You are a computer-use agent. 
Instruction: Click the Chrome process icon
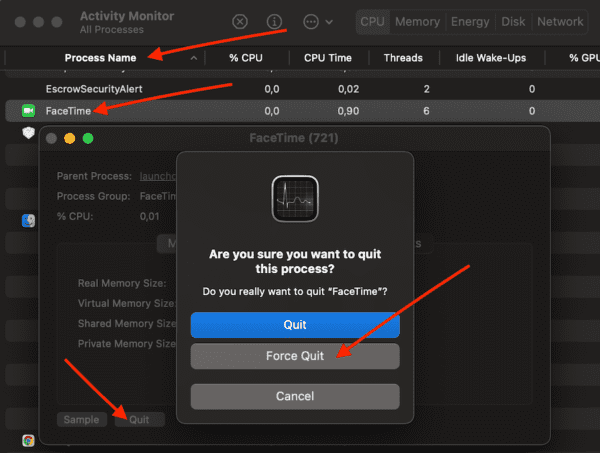pos(28,441)
